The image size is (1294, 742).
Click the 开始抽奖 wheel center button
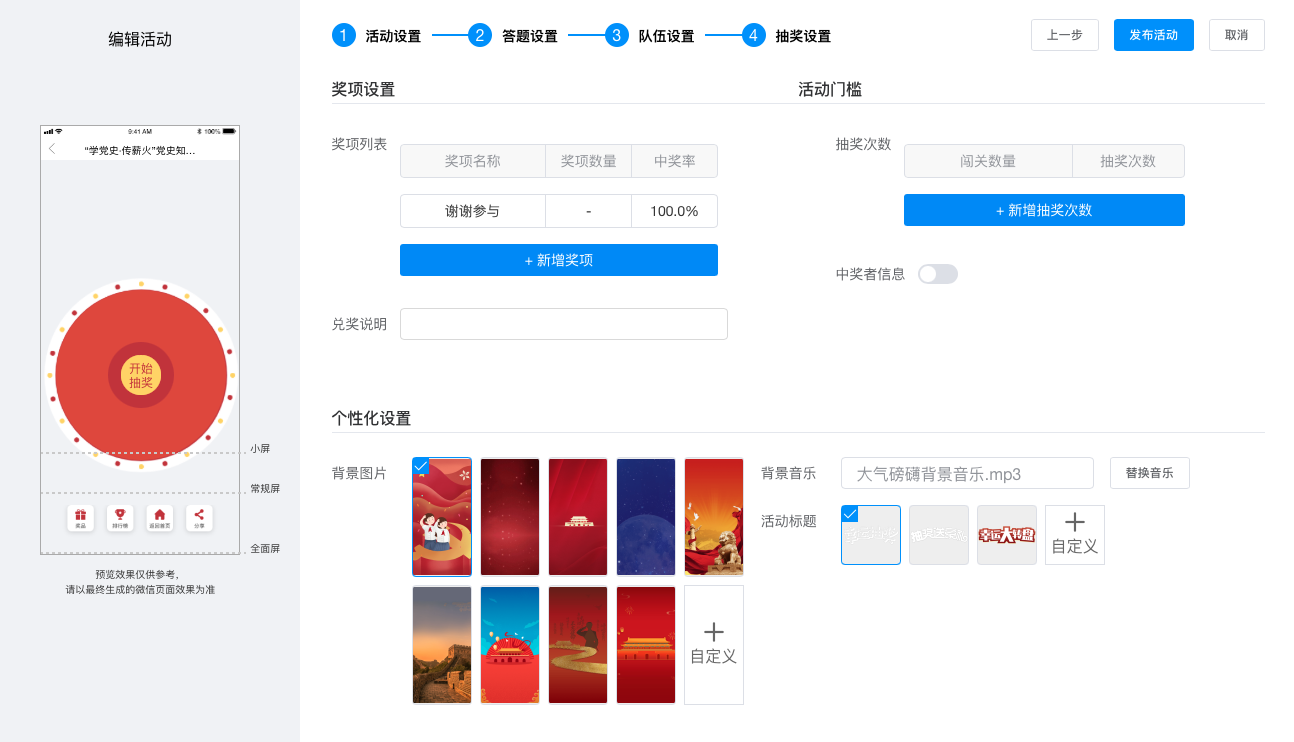point(141,376)
